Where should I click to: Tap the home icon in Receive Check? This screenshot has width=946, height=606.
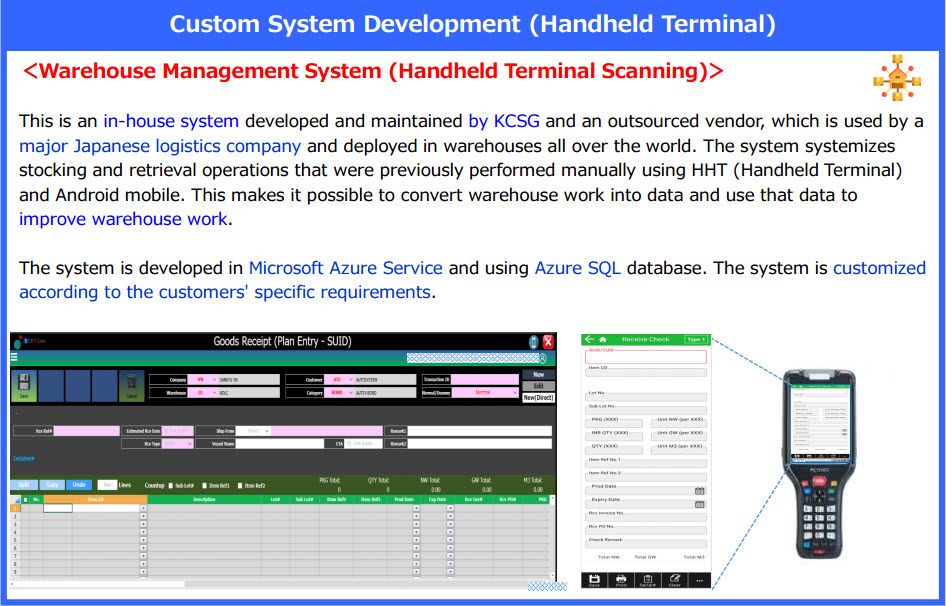[604, 340]
